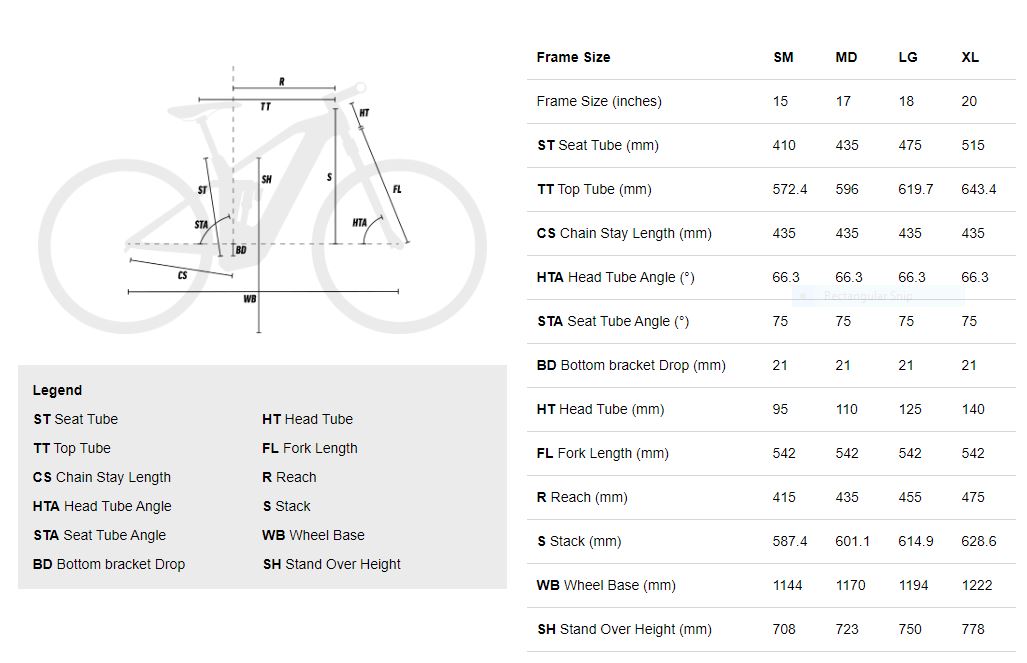Click the 572.4 top tube value for SM
This screenshot has height=663, width=1027.
click(789, 190)
